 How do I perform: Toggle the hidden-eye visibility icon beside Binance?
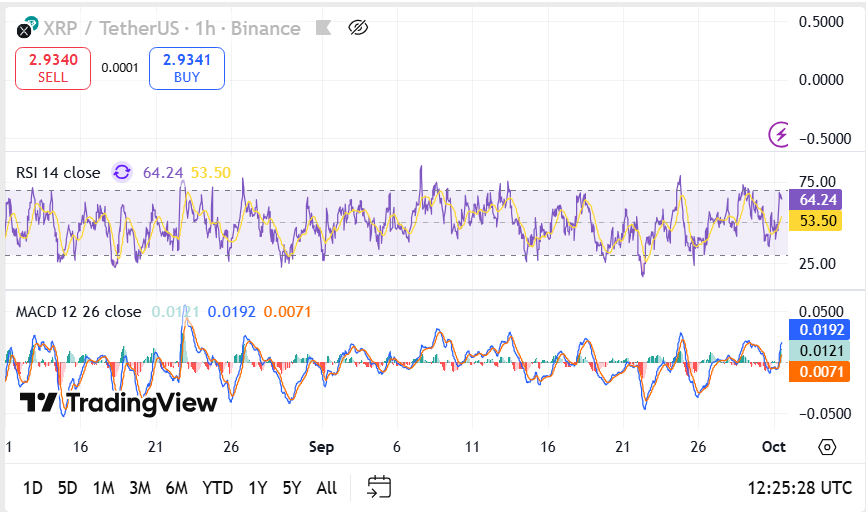[x=358, y=28]
